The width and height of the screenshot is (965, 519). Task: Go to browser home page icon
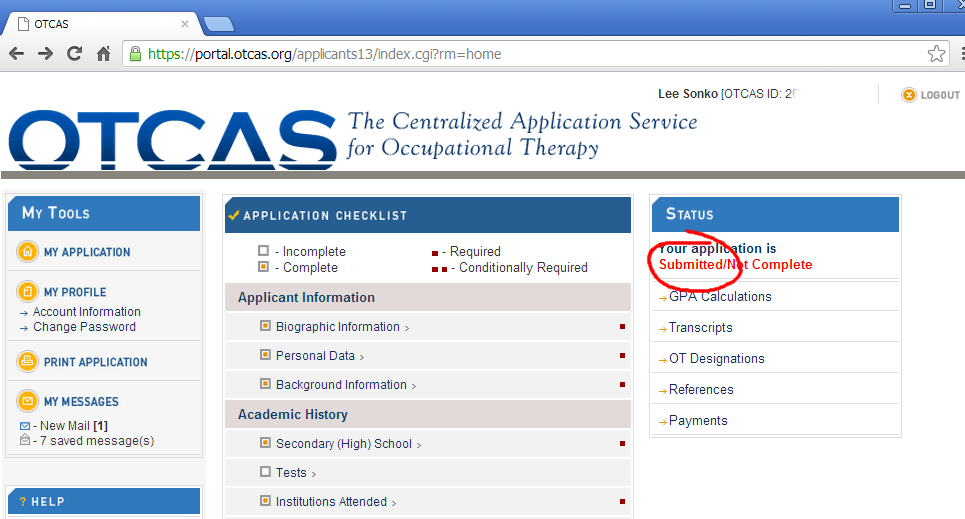(103, 54)
